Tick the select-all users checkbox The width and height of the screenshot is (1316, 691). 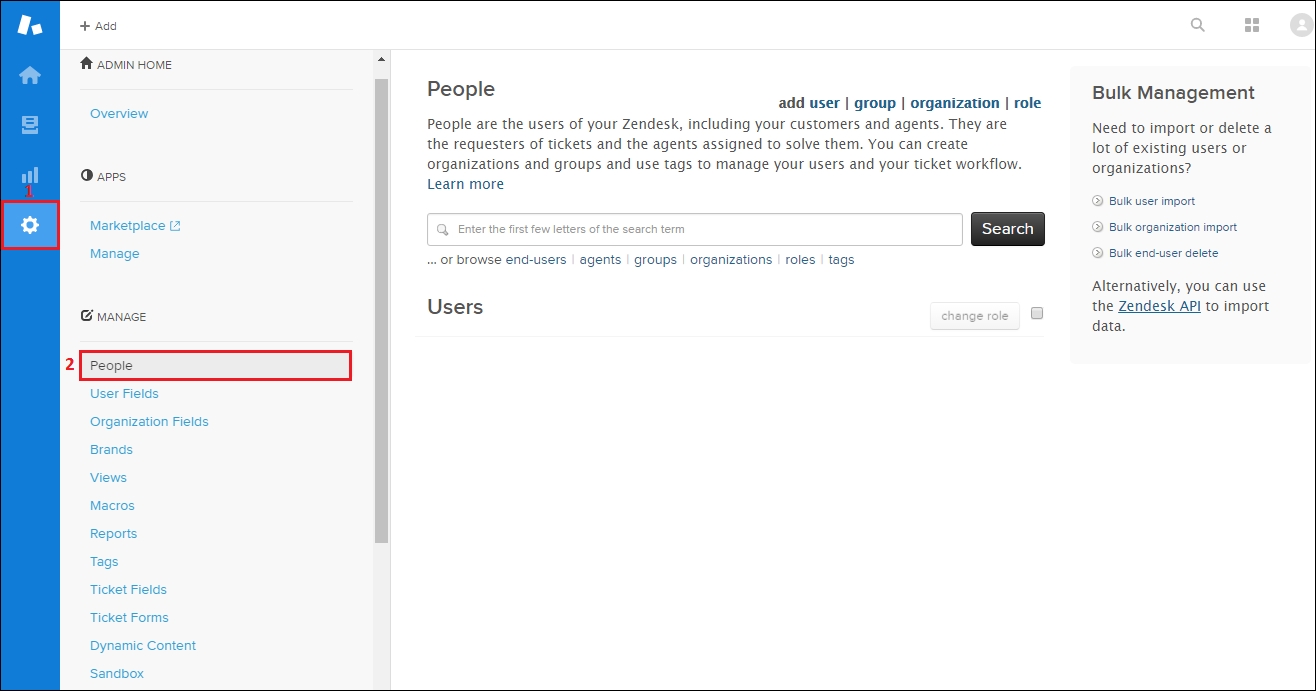(1036, 313)
